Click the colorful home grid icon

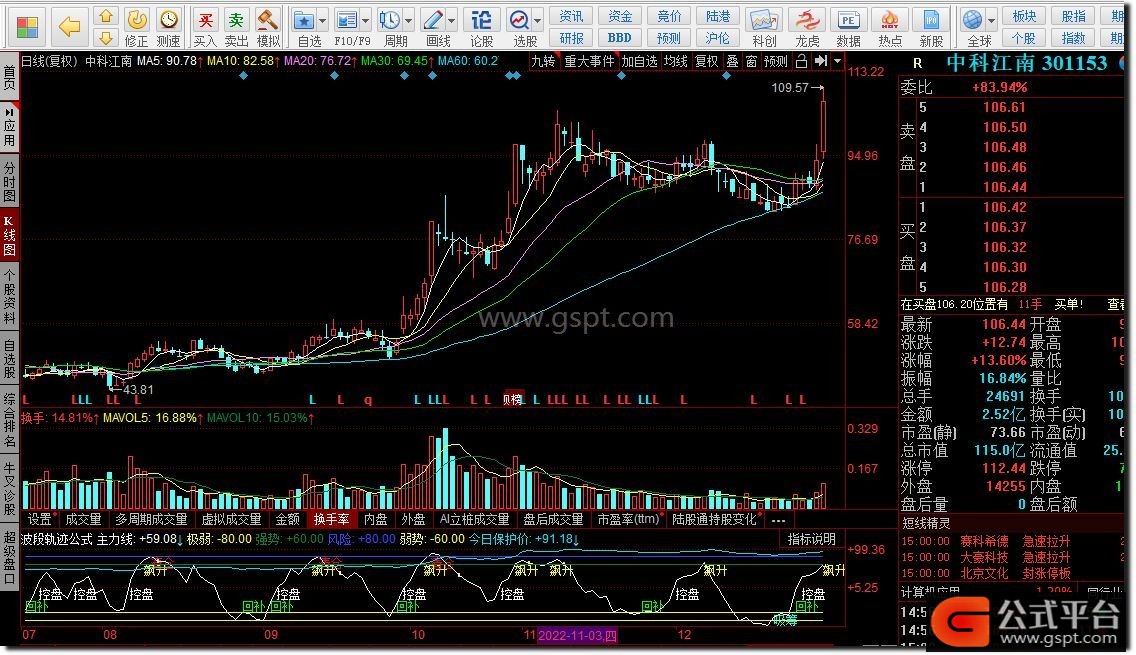27,28
